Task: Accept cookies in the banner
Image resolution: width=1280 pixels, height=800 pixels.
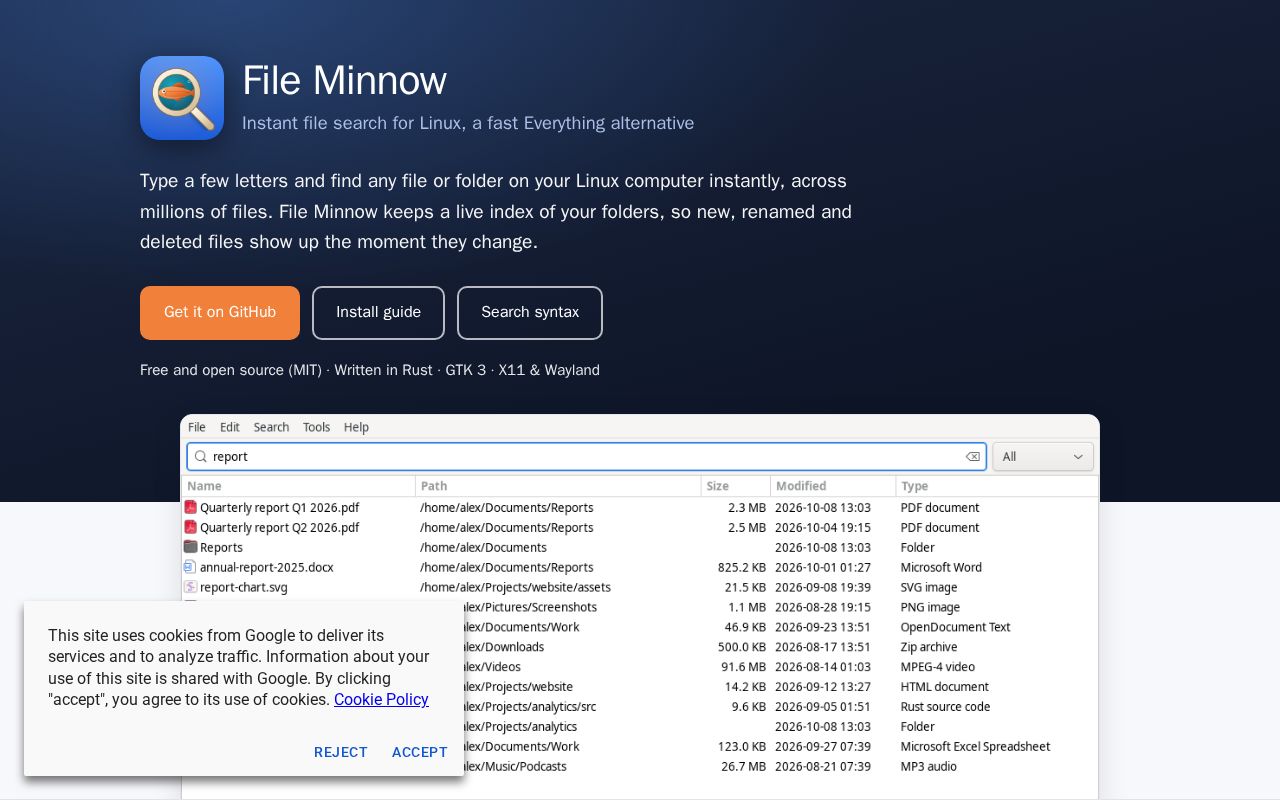Action: [420, 752]
